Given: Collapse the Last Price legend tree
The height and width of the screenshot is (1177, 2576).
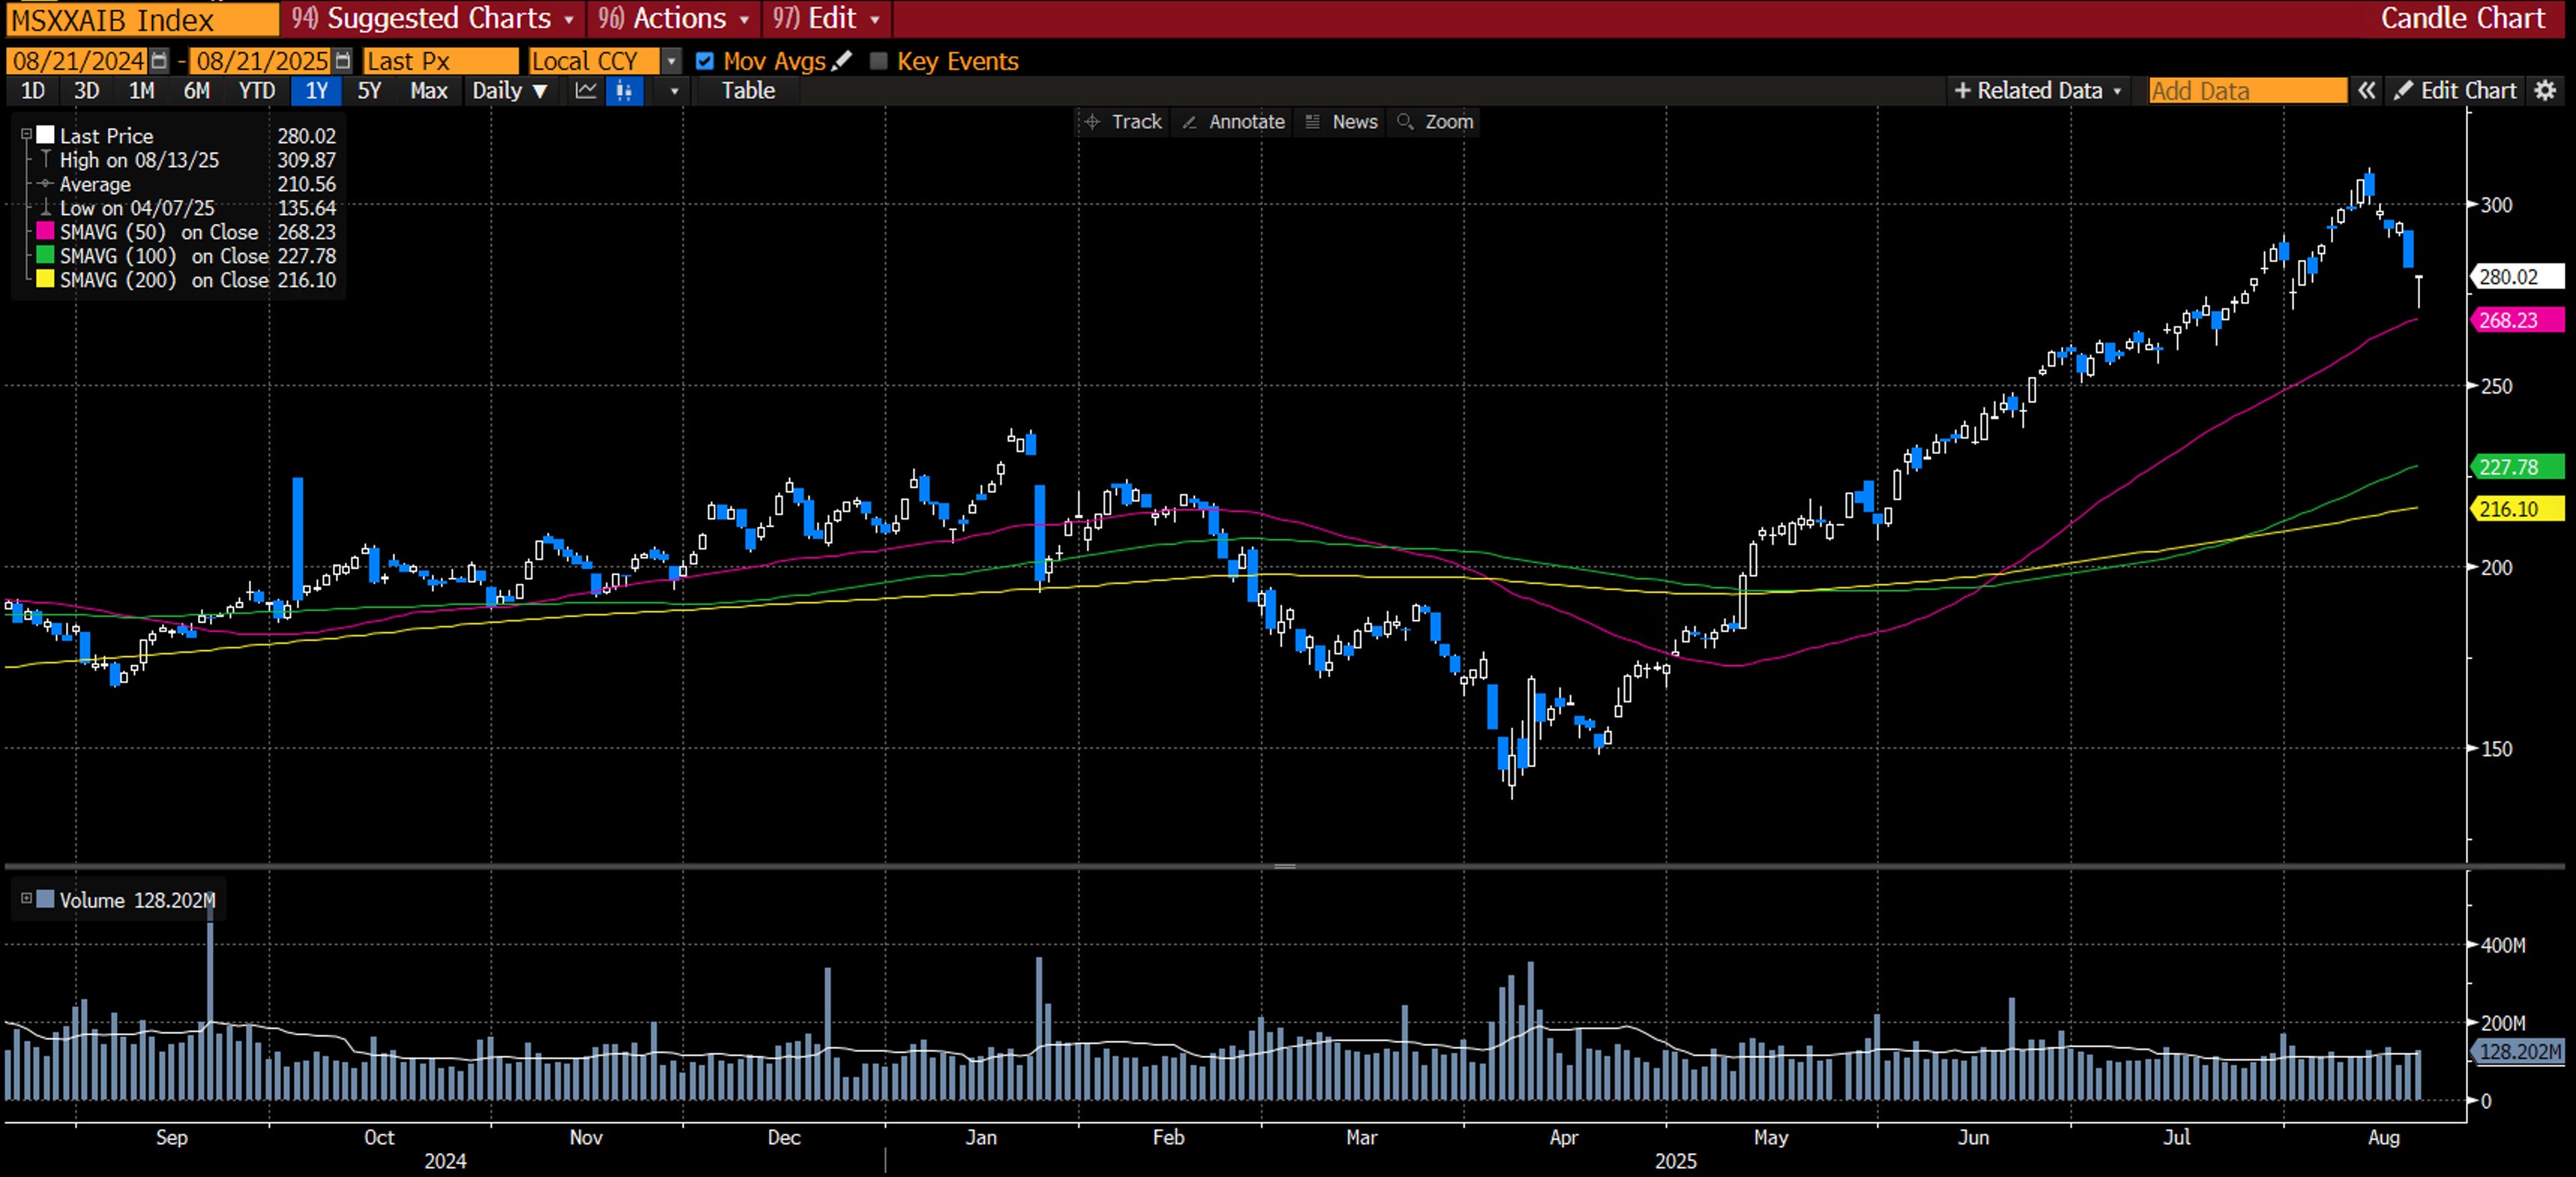Looking at the screenshot, I should tap(27, 135).
